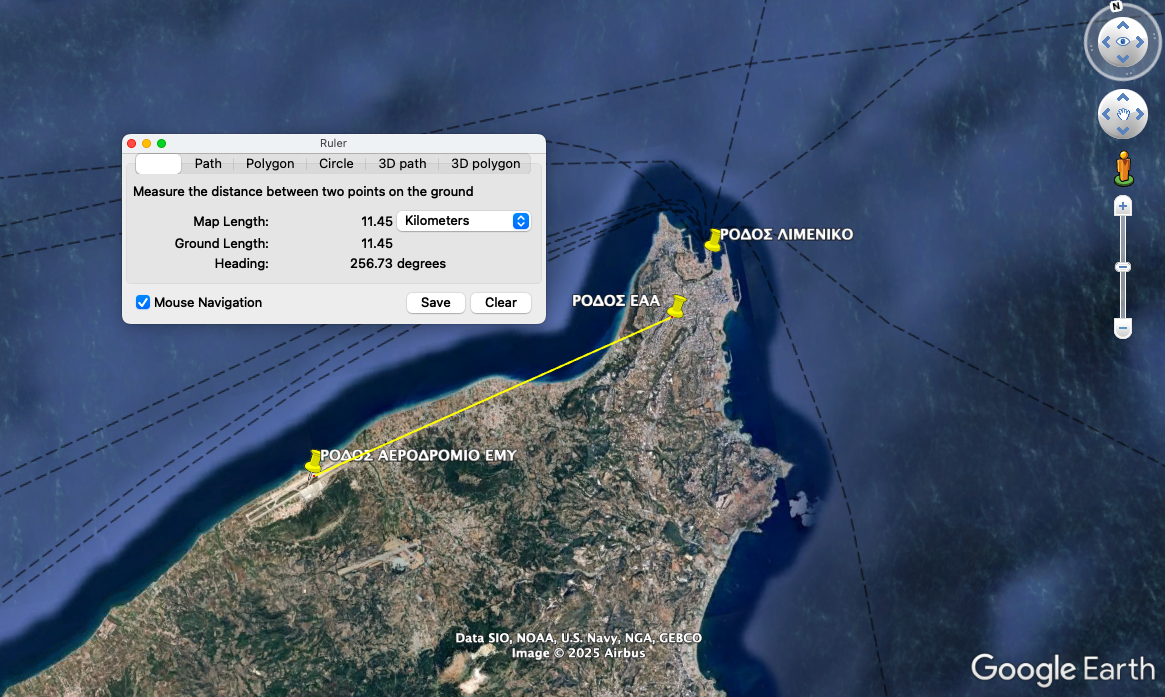This screenshot has width=1165, height=697.
Task: Click the zoom slider handle
Action: (1123, 267)
